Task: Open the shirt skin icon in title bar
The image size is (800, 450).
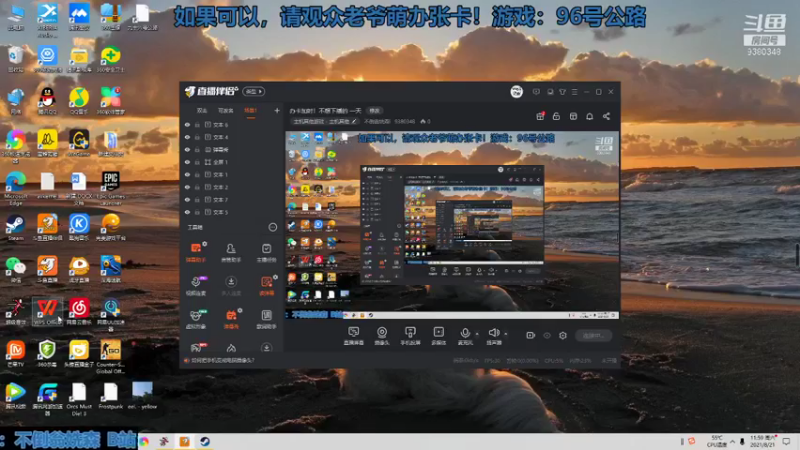Action: point(562,92)
